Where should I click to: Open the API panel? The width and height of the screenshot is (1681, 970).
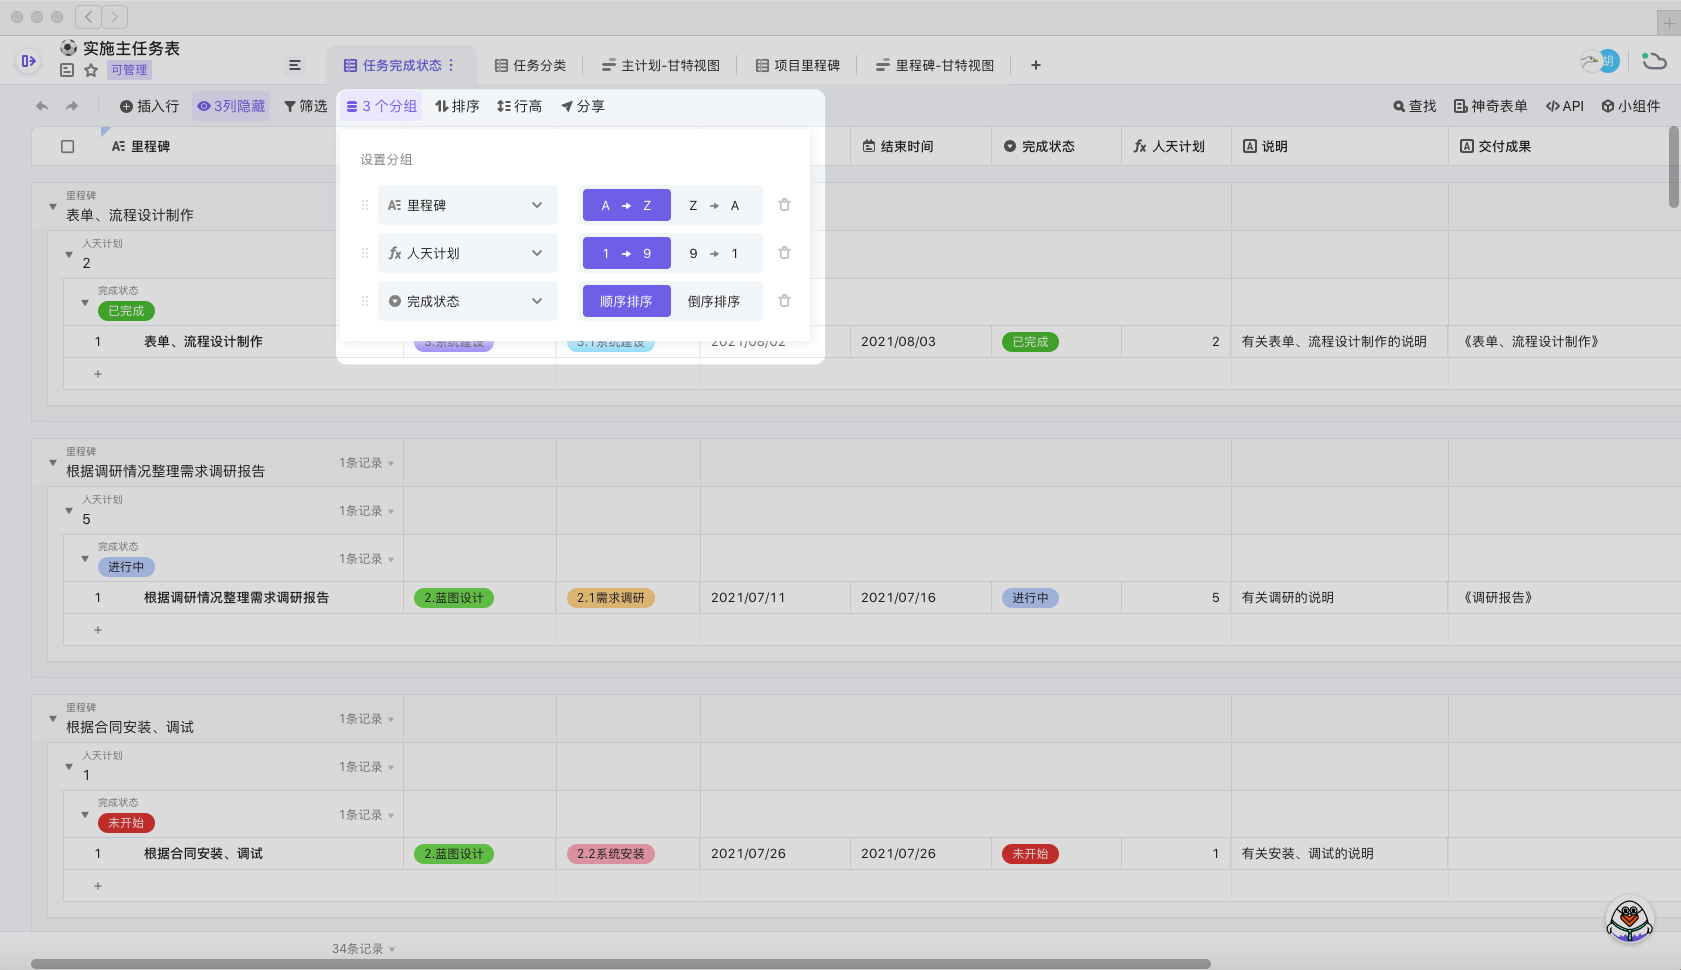[x=1564, y=106]
